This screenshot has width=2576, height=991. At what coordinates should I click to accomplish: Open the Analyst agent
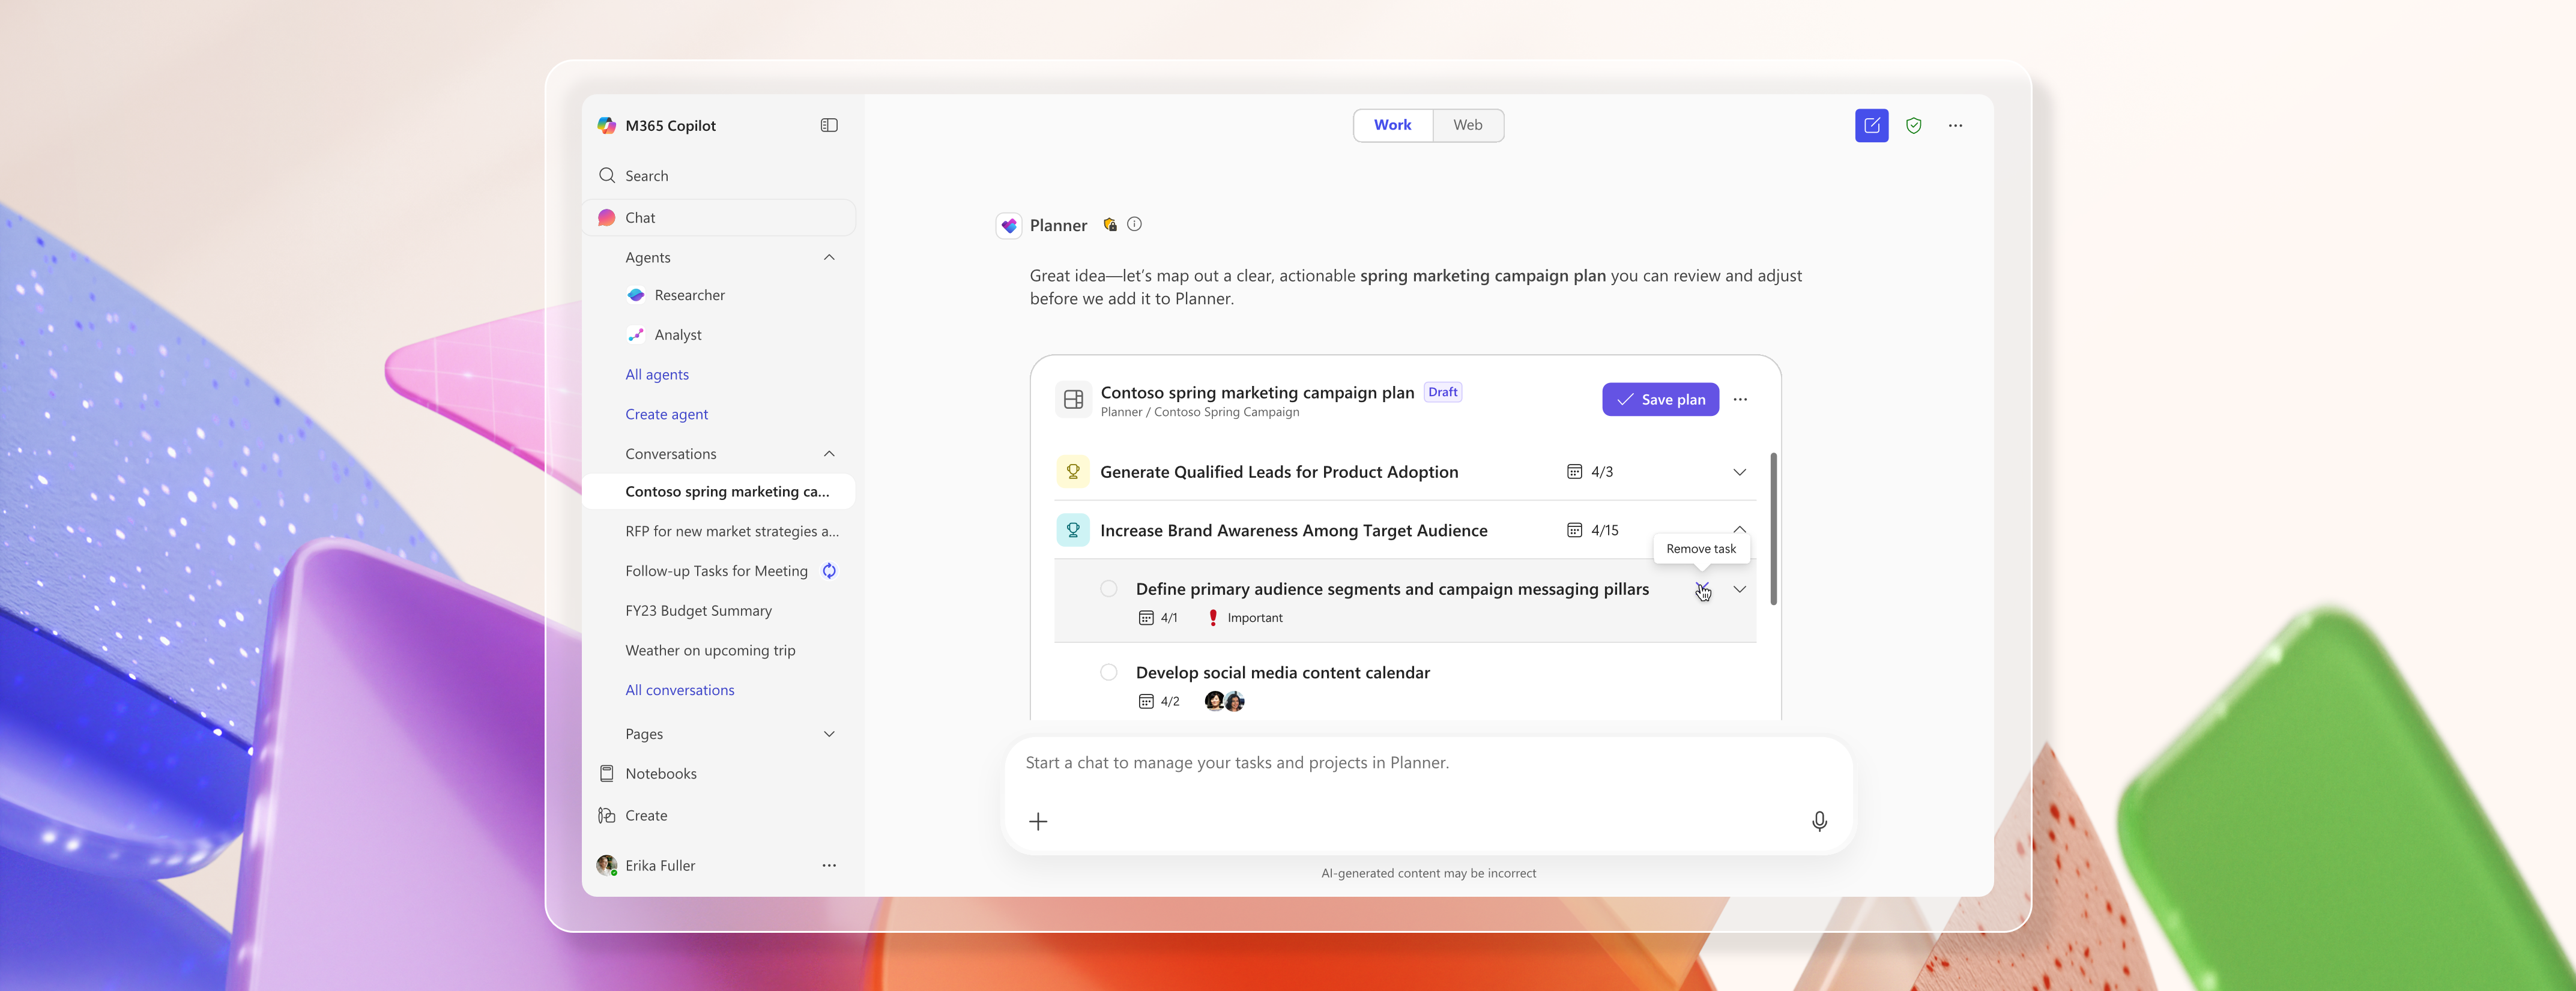coord(677,335)
